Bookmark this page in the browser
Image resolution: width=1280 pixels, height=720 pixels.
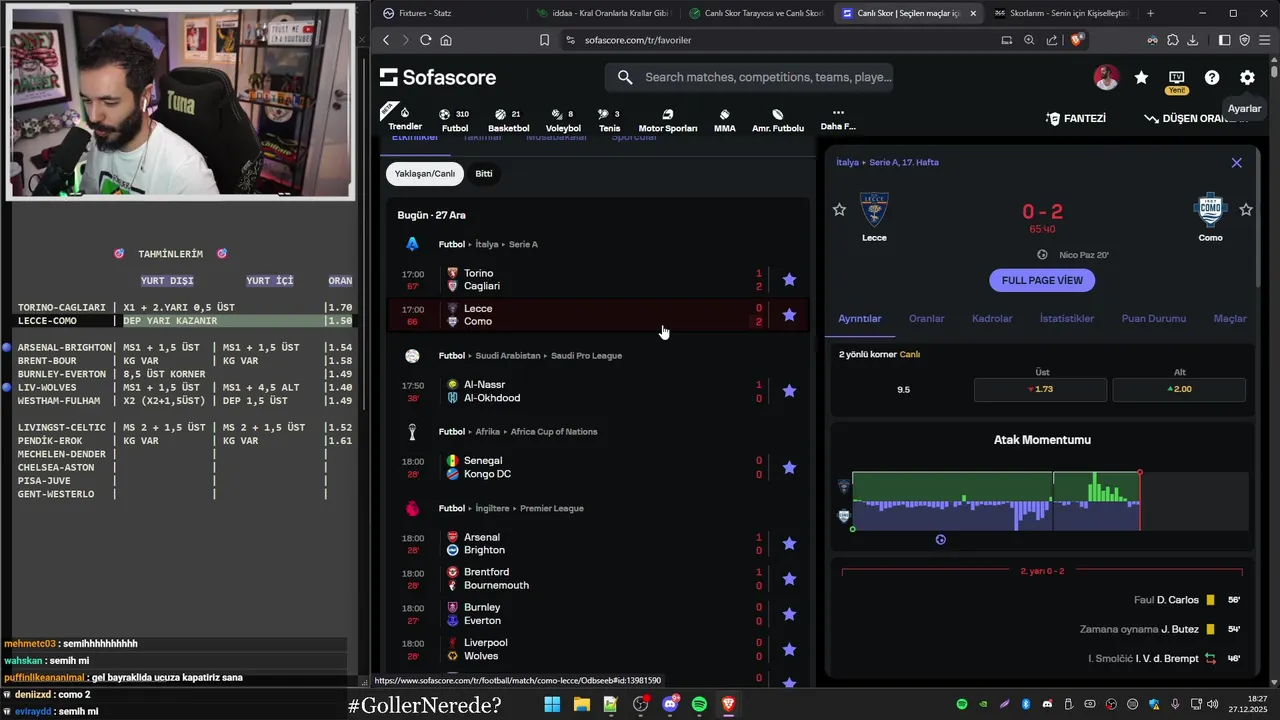pyautogui.click(x=544, y=40)
